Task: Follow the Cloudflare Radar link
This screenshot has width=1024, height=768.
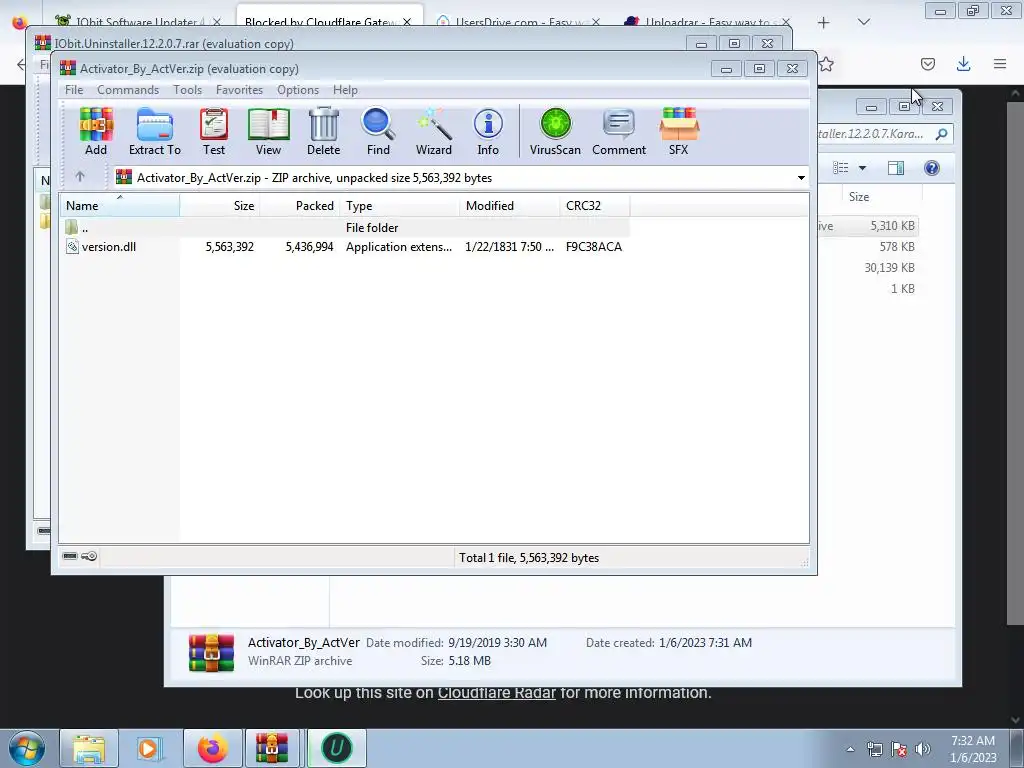Action: coord(496,692)
